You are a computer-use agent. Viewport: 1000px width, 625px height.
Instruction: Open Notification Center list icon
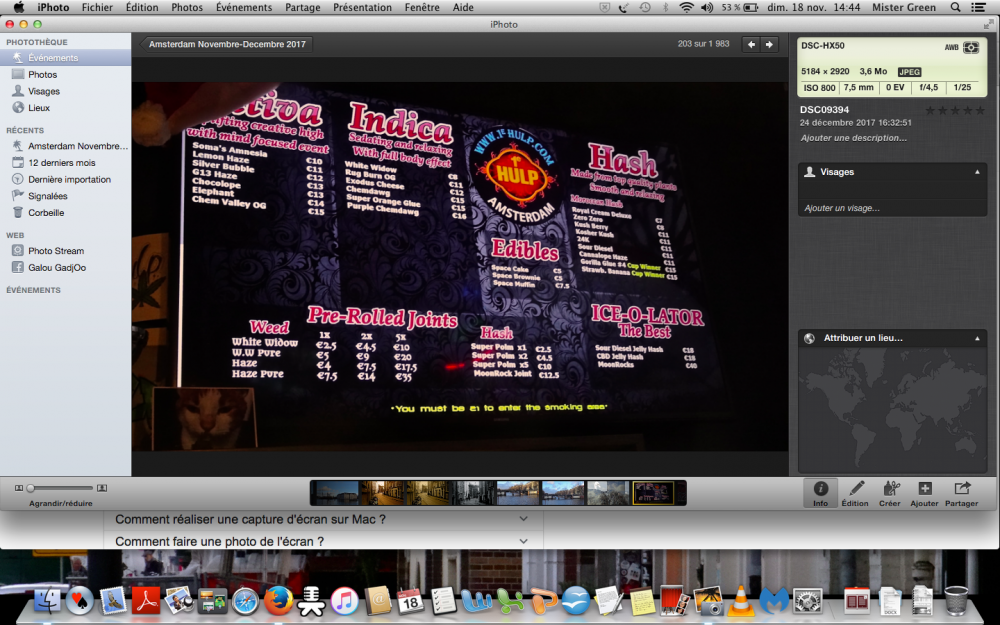[978, 8]
